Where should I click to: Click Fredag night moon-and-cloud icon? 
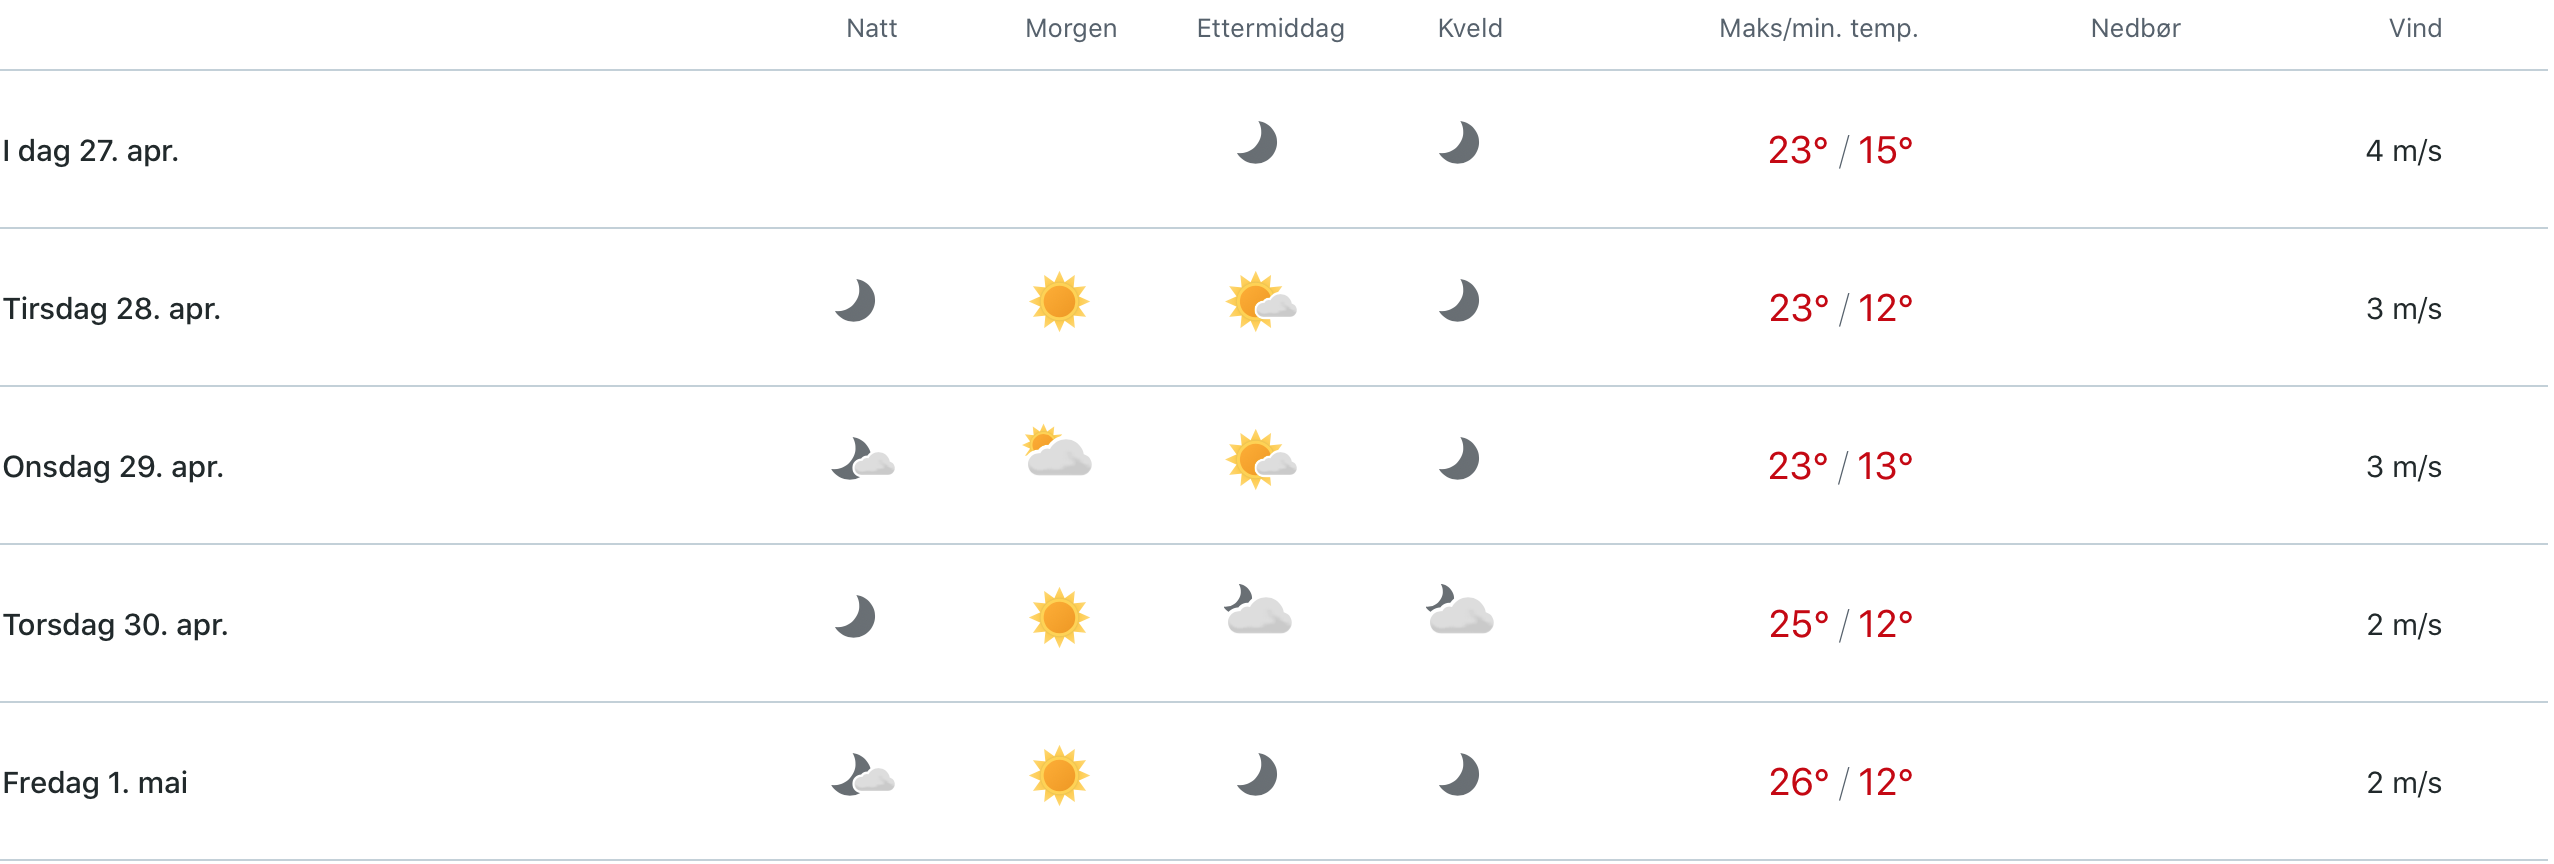863,775
